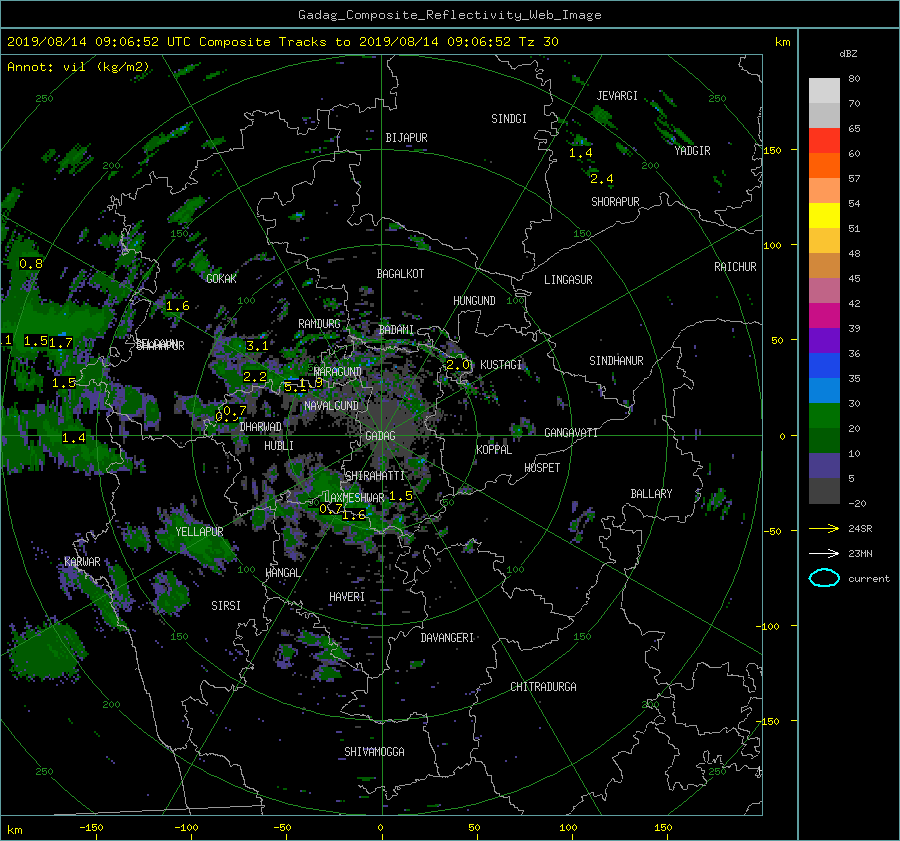
Task: Click the KARWAR city label
Action: pos(83,562)
